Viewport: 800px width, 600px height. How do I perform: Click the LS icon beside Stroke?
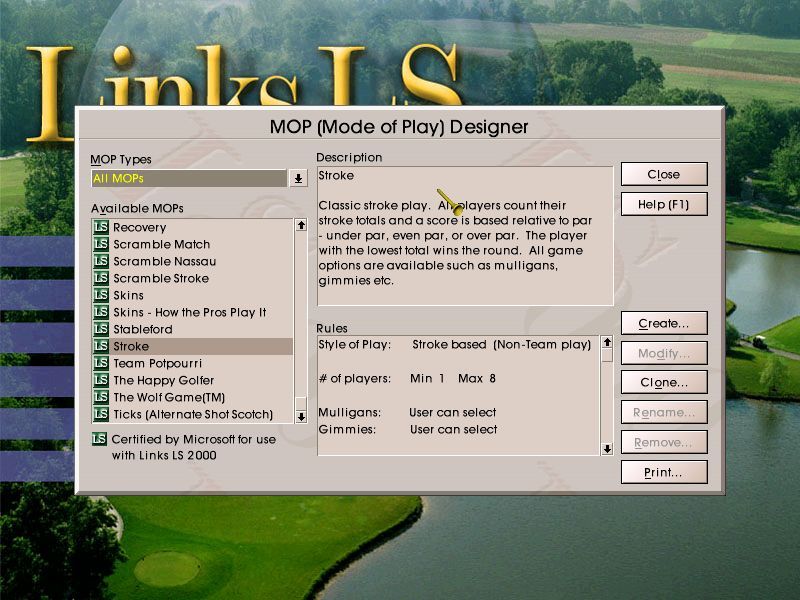(100, 346)
